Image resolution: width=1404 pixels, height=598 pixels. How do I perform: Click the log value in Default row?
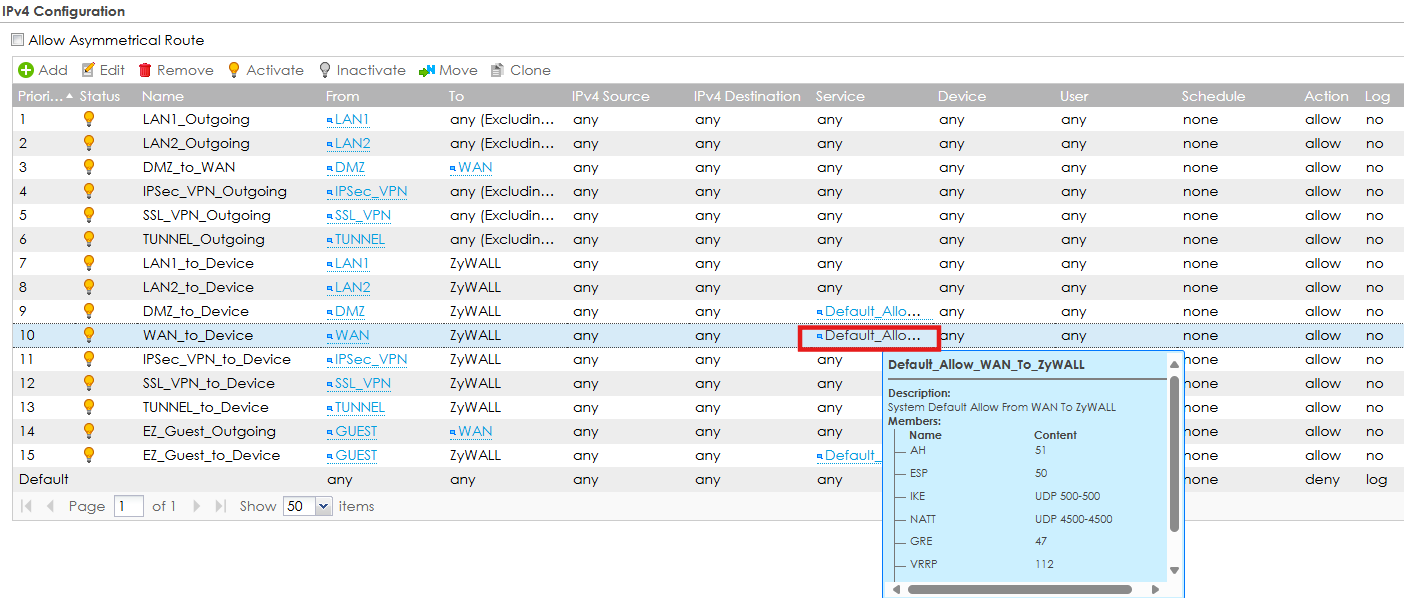pyautogui.click(x=1376, y=479)
